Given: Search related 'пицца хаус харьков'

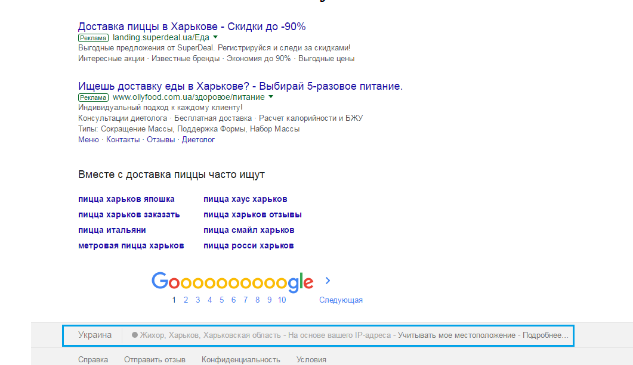Looking at the screenshot, I should point(245,199).
